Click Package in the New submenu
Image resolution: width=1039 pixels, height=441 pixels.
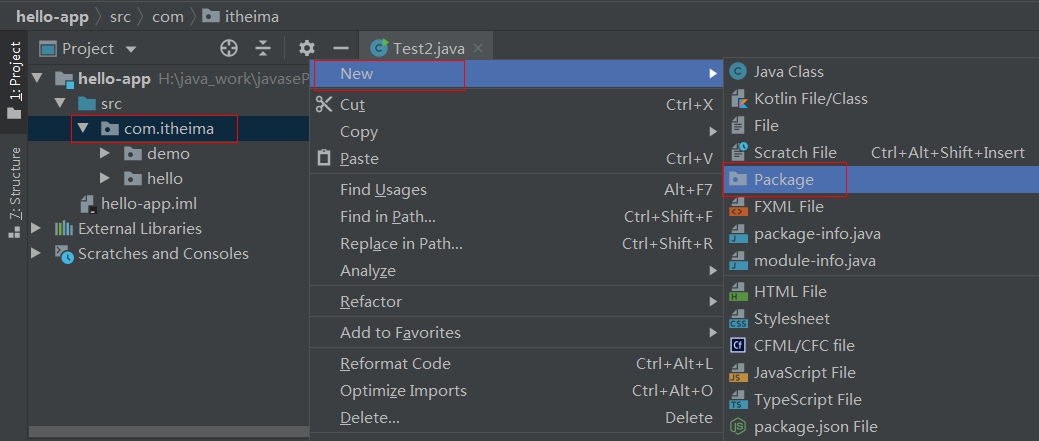(784, 180)
